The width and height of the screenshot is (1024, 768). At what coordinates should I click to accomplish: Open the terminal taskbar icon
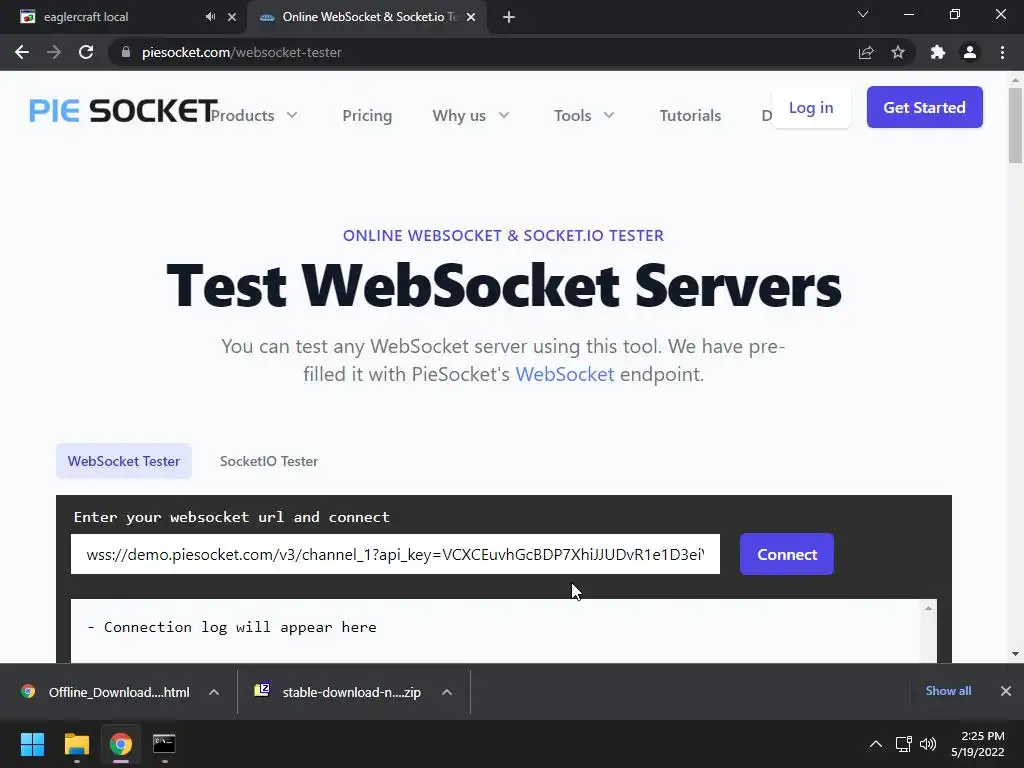click(x=164, y=744)
